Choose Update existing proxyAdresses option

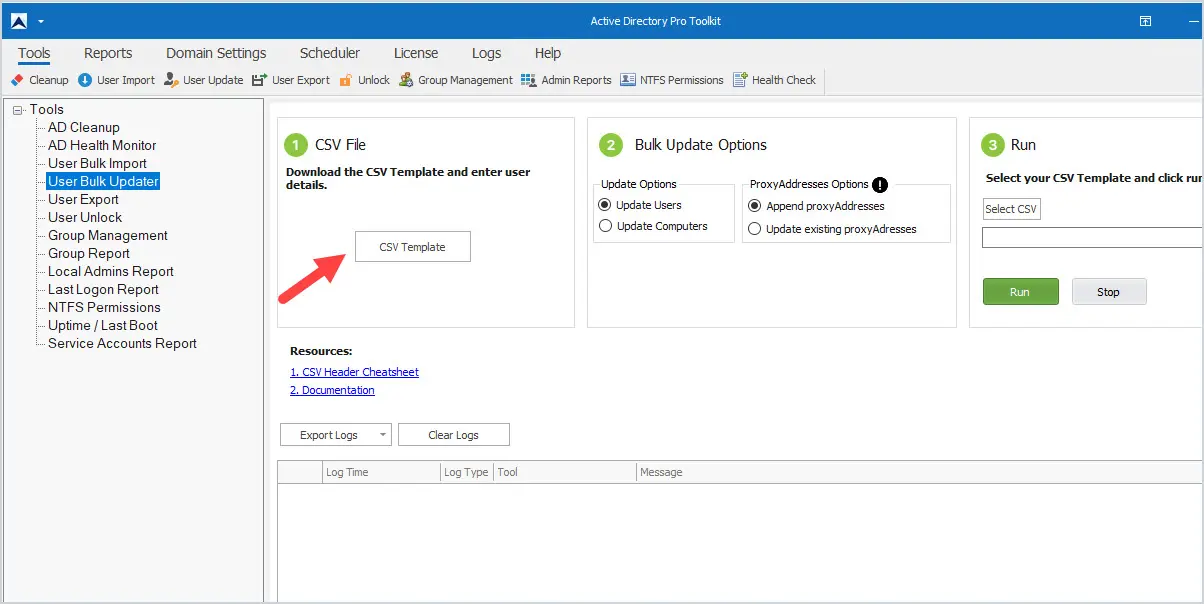point(755,229)
